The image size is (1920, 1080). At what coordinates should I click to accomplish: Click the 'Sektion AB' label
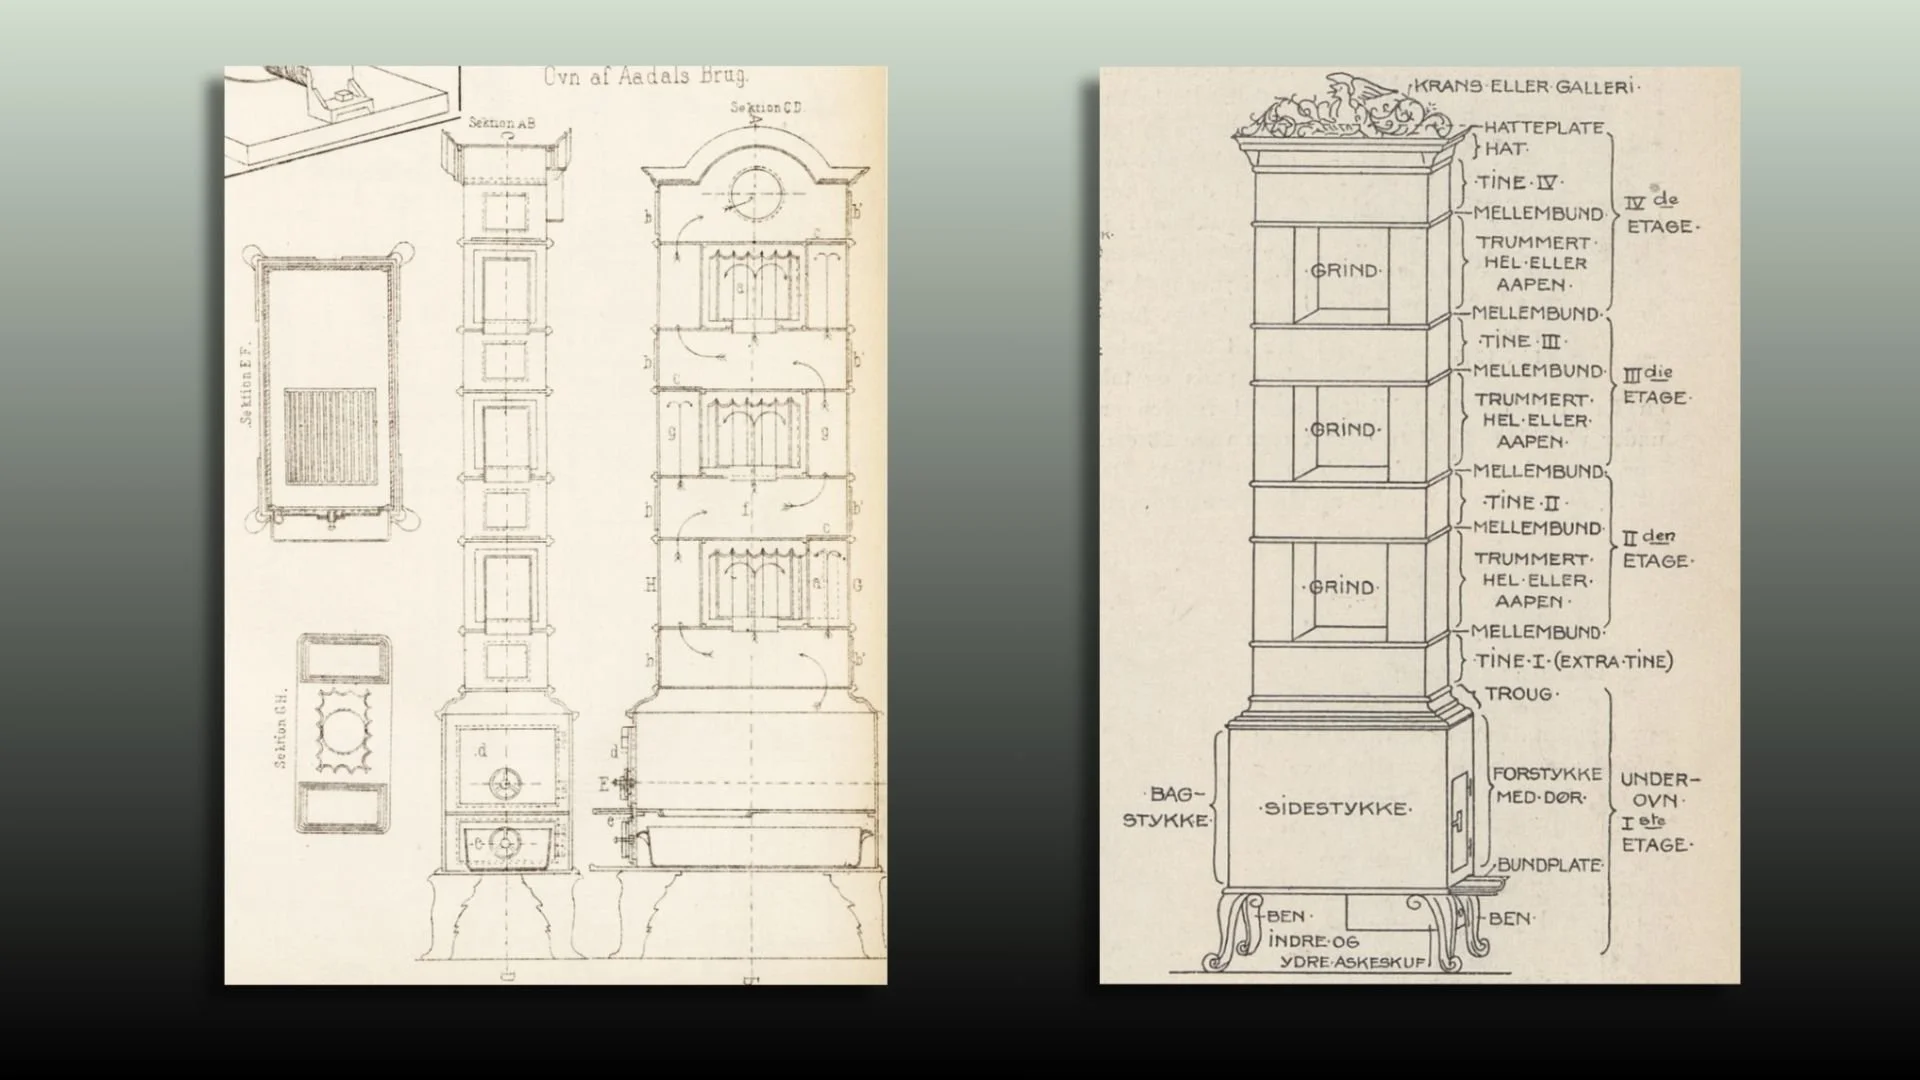(x=502, y=123)
